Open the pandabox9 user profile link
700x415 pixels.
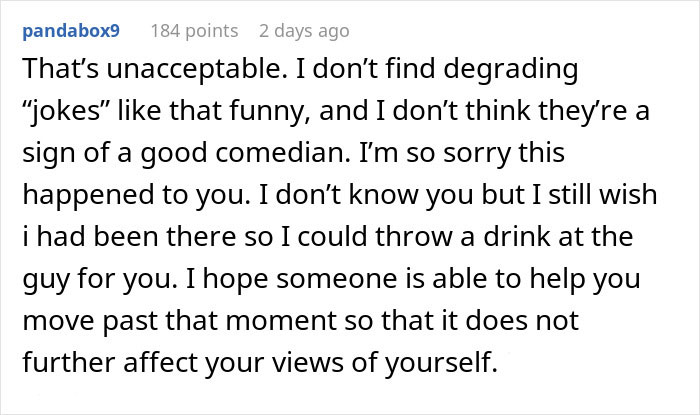click(70, 30)
